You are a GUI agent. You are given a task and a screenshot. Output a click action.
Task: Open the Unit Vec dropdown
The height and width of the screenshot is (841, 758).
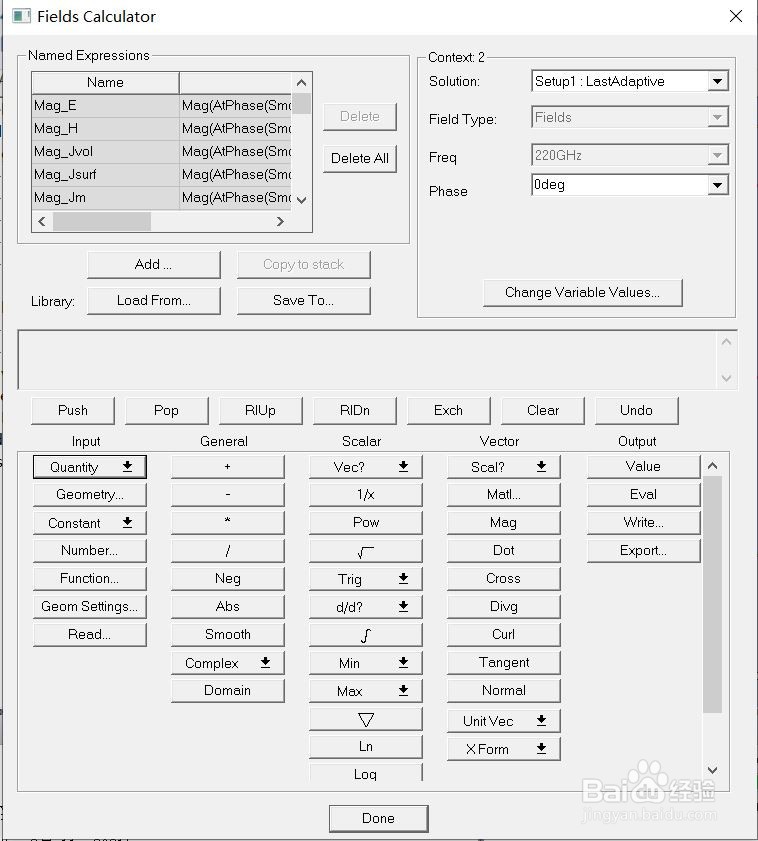[x=504, y=721]
